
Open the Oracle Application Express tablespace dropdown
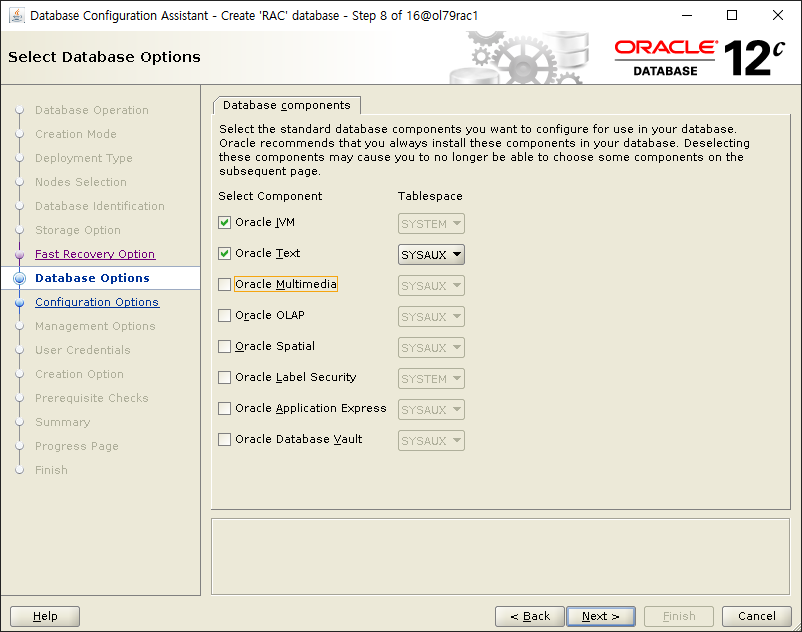click(431, 410)
